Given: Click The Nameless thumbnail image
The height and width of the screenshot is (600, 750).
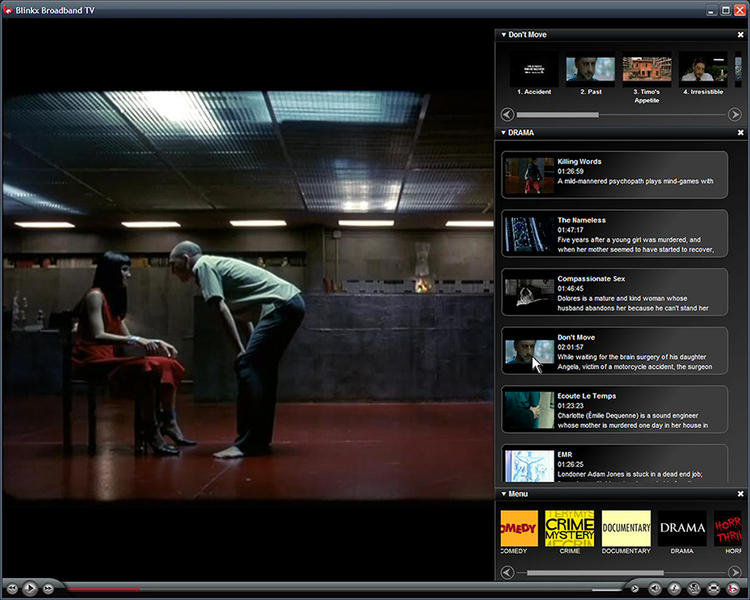Looking at the screenshot, I should coord(529,234).
